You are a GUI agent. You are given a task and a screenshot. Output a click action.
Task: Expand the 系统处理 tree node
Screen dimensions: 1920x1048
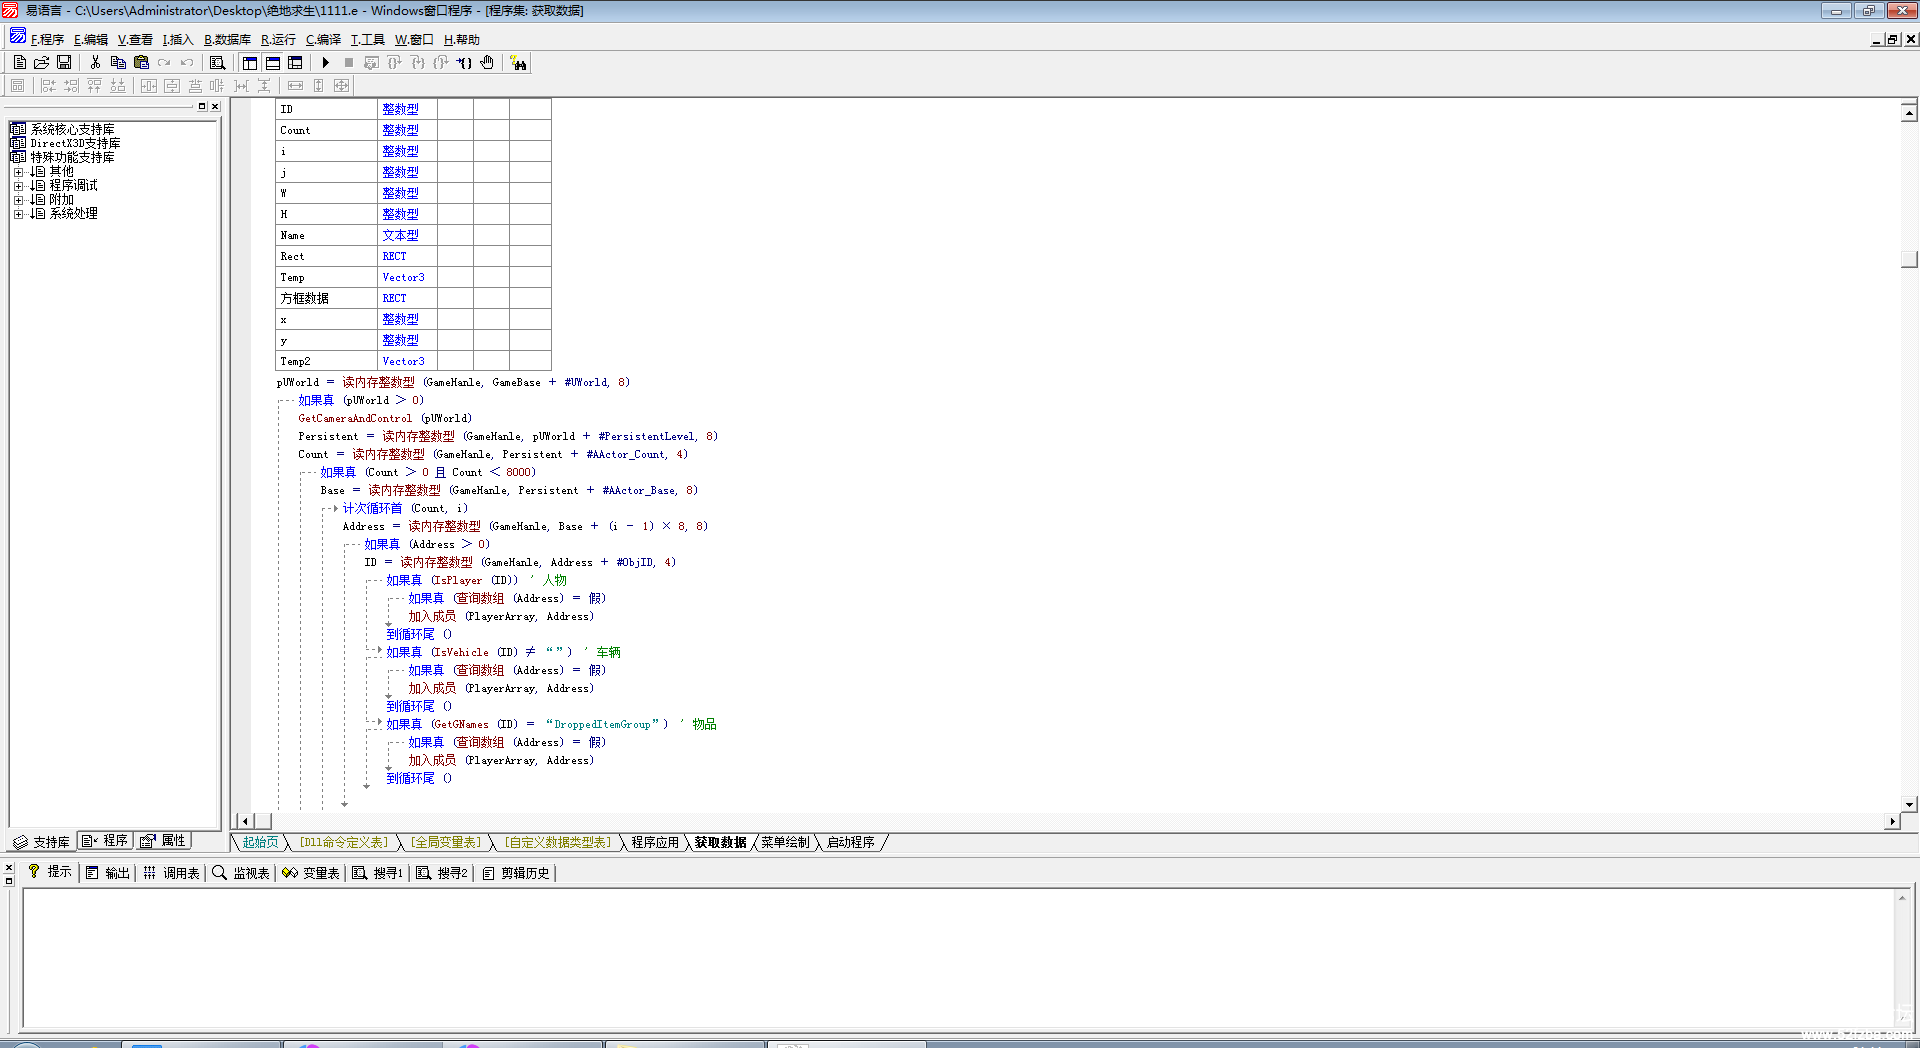(x=18, y=214)
